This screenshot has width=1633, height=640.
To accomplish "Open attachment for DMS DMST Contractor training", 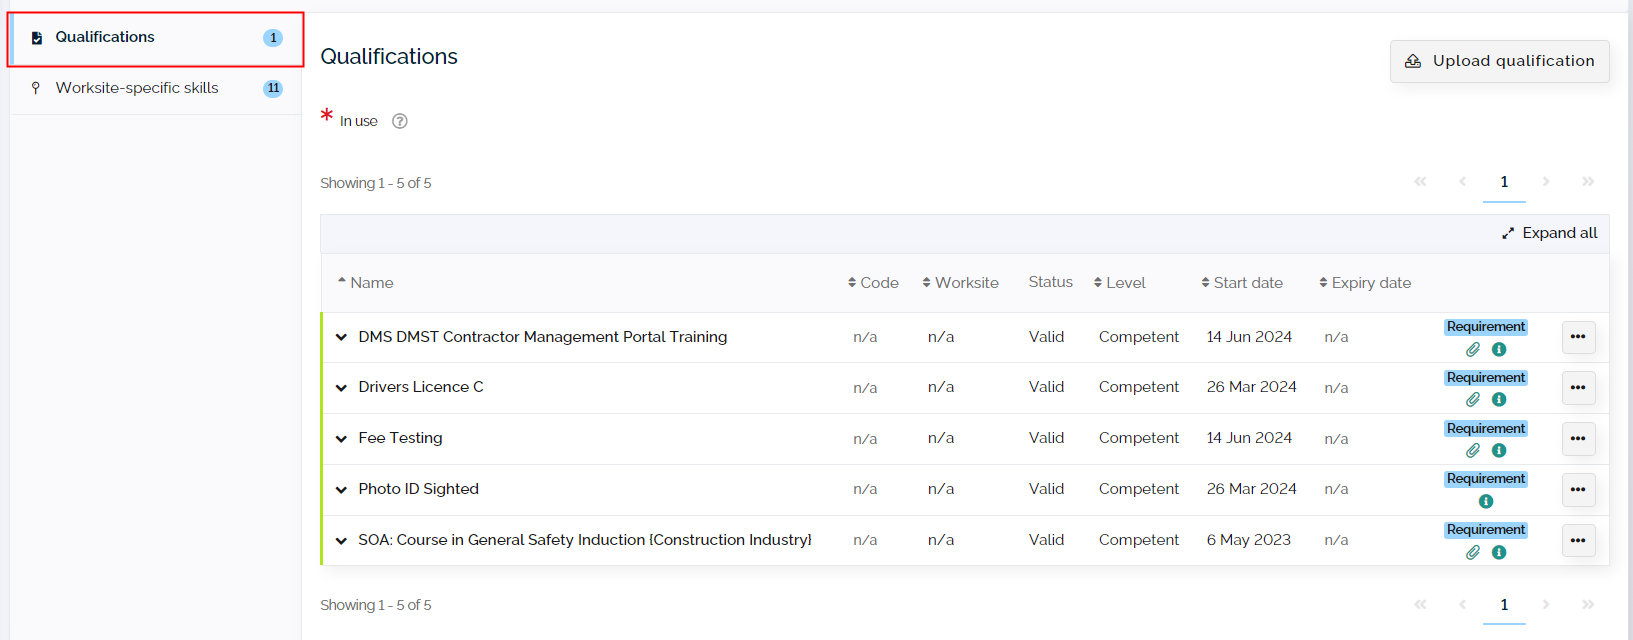I will (1473, 350).
